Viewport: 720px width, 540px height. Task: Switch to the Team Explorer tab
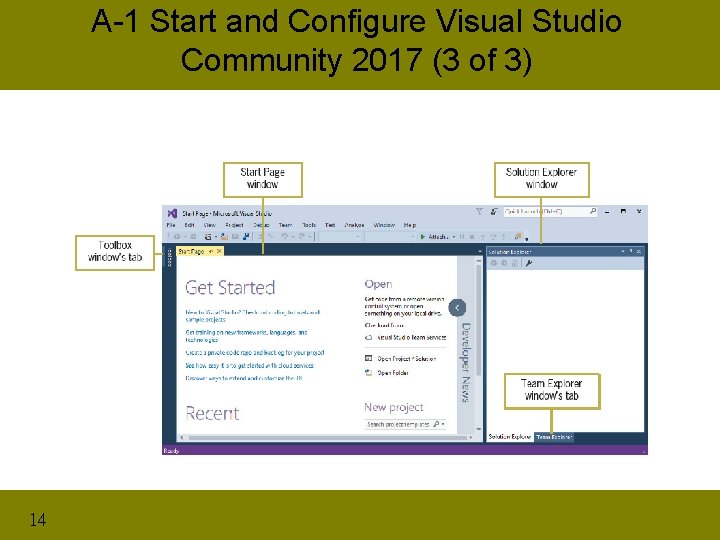[554, 437]
